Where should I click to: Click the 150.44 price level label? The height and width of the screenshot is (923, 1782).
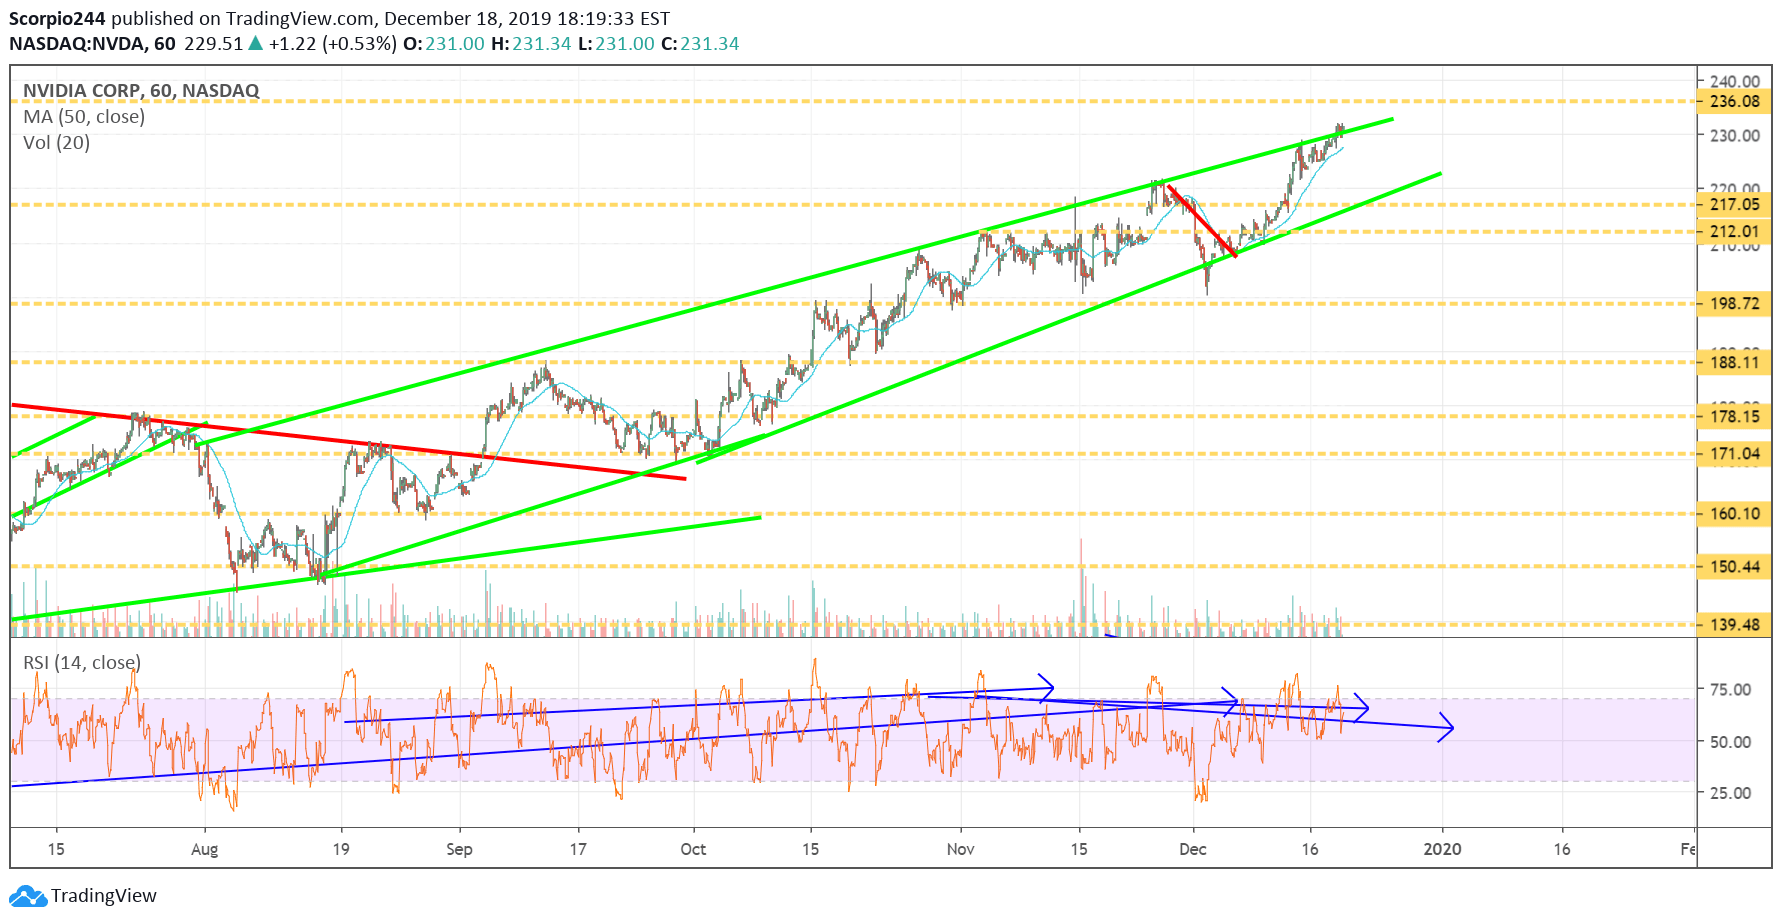click(1734, 567)
